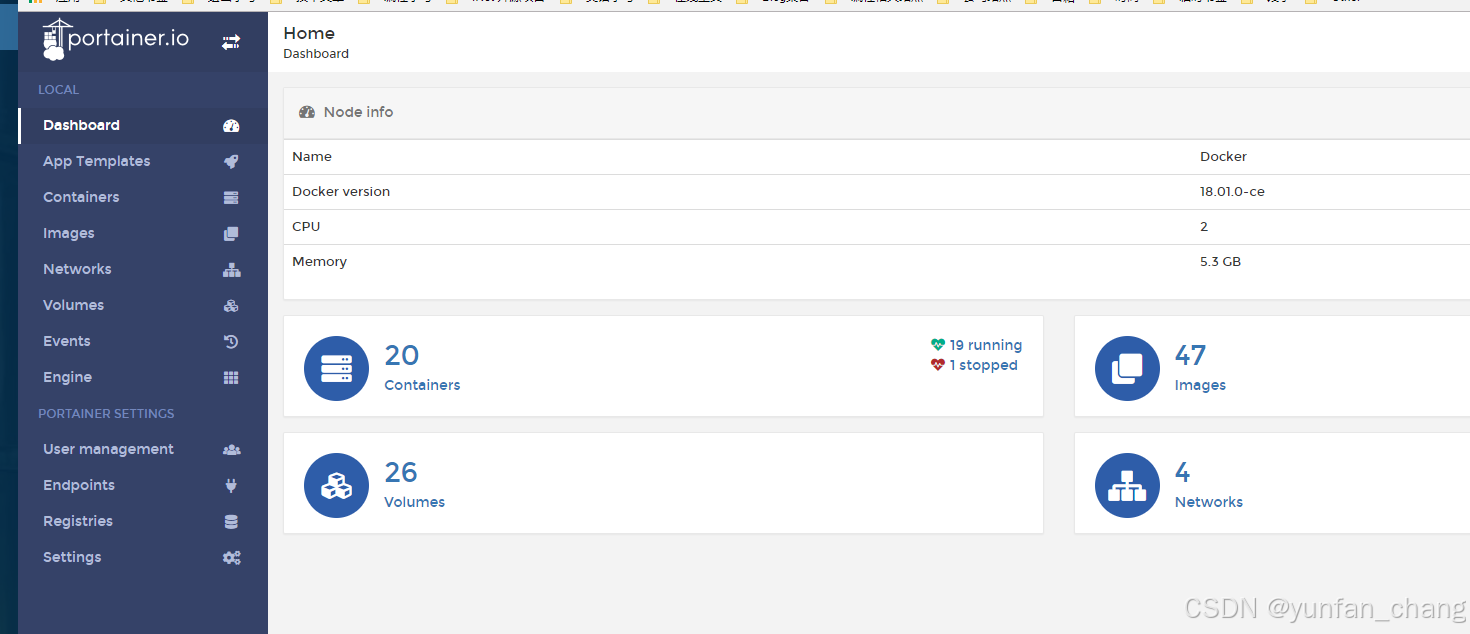Click the portainer.io logo
Image resolution: width=1470 pixels, height=634 pixels.
(115, 40)
